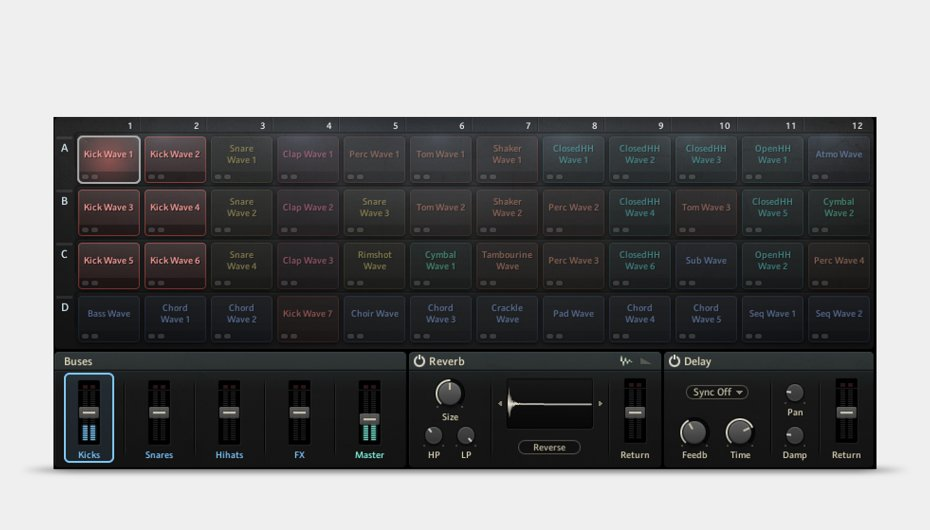The image size is (930, 530).
Task: Click row D label of pad grid
Action: pos(65,307)
